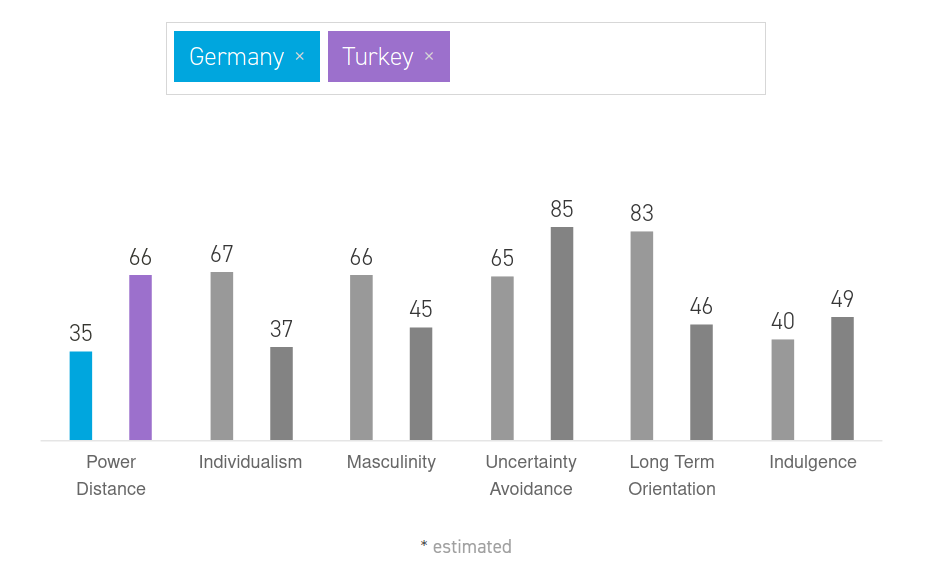Remove Turkey tag with its × icon
This screenshot has width=925, height=573.
click(x=429, y=57)
